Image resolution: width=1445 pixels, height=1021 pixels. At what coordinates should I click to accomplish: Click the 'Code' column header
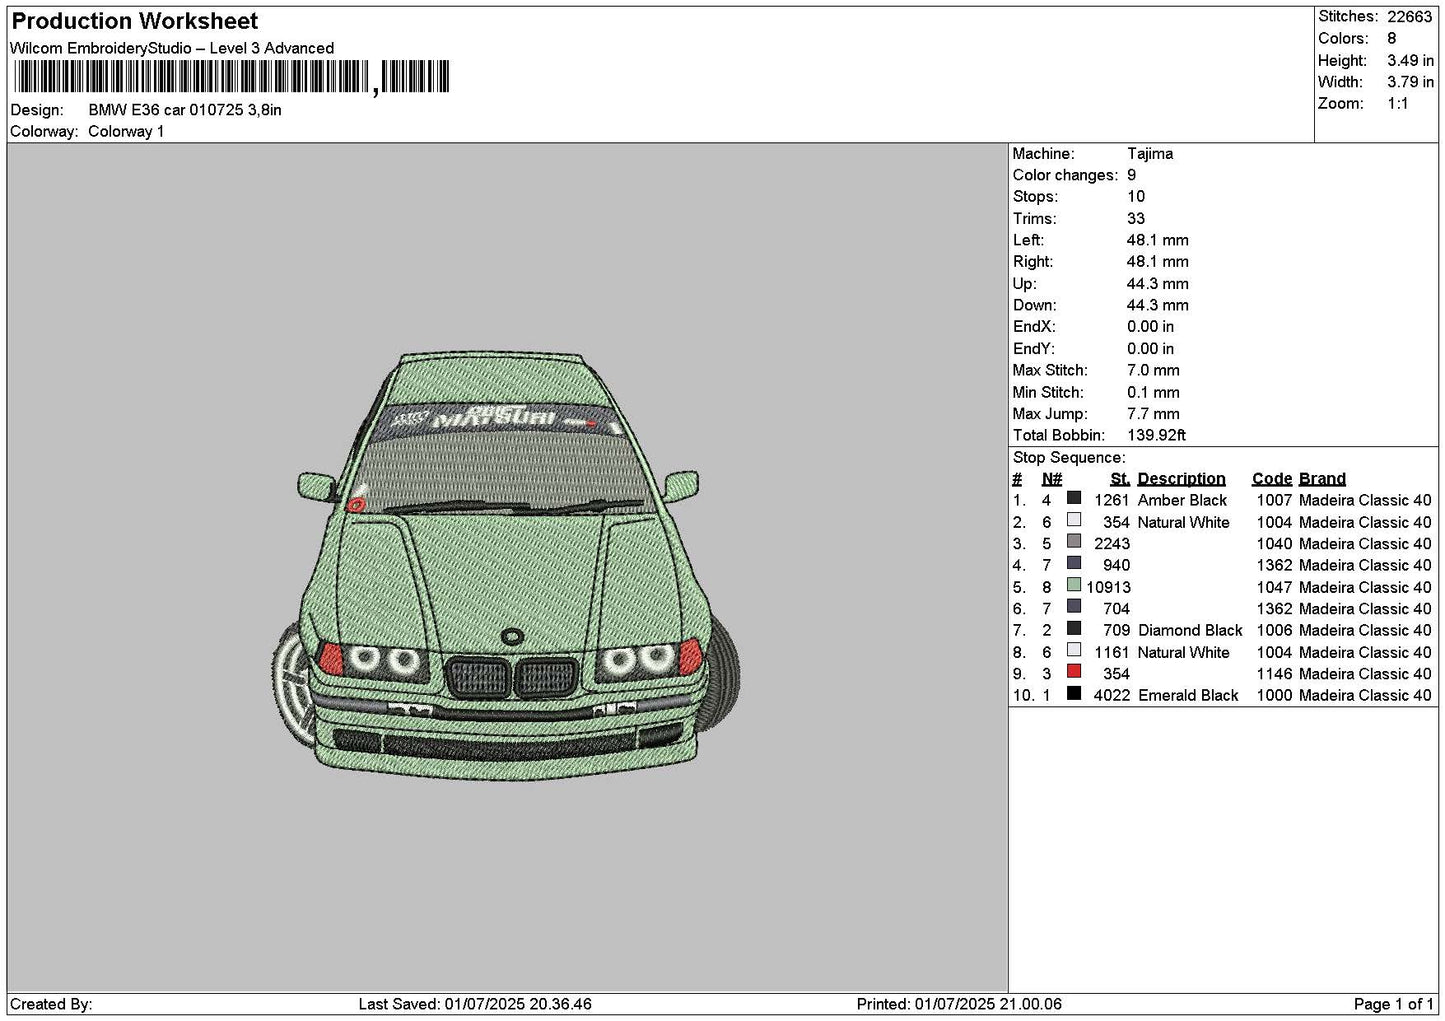[x=1271, y=479]
